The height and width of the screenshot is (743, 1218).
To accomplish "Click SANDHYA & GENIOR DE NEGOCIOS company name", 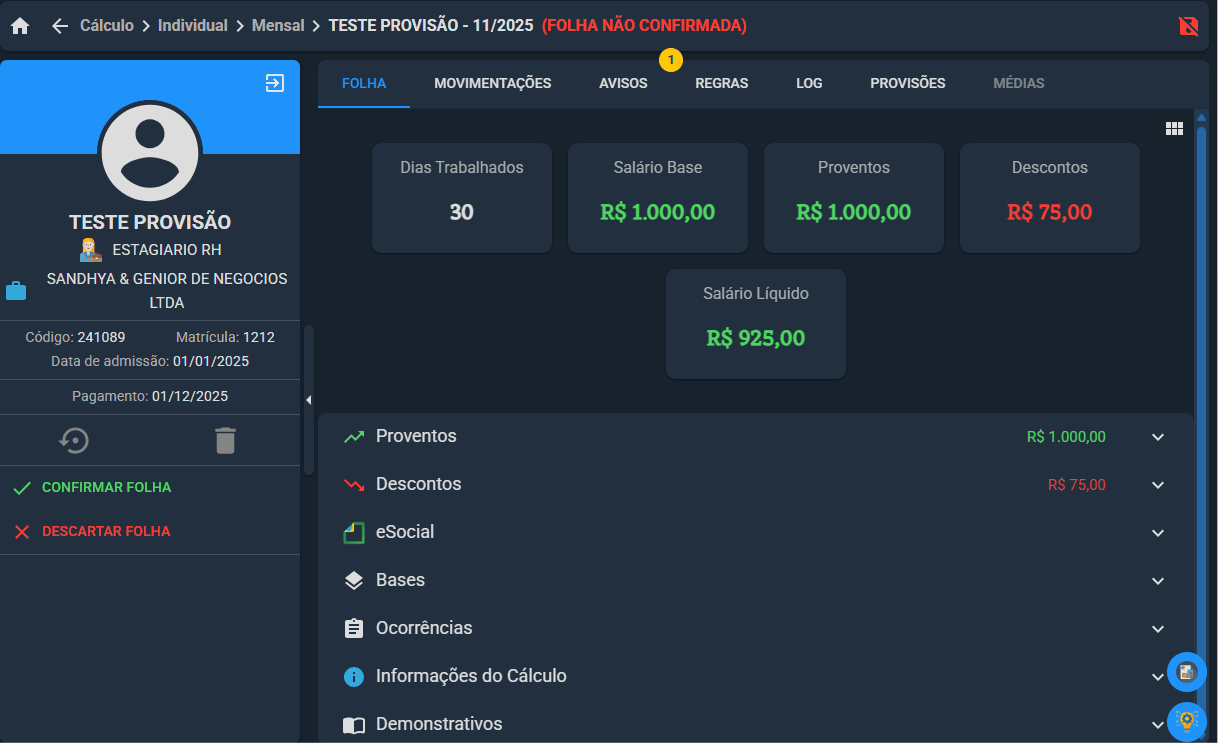I will (x=167, y=291).
